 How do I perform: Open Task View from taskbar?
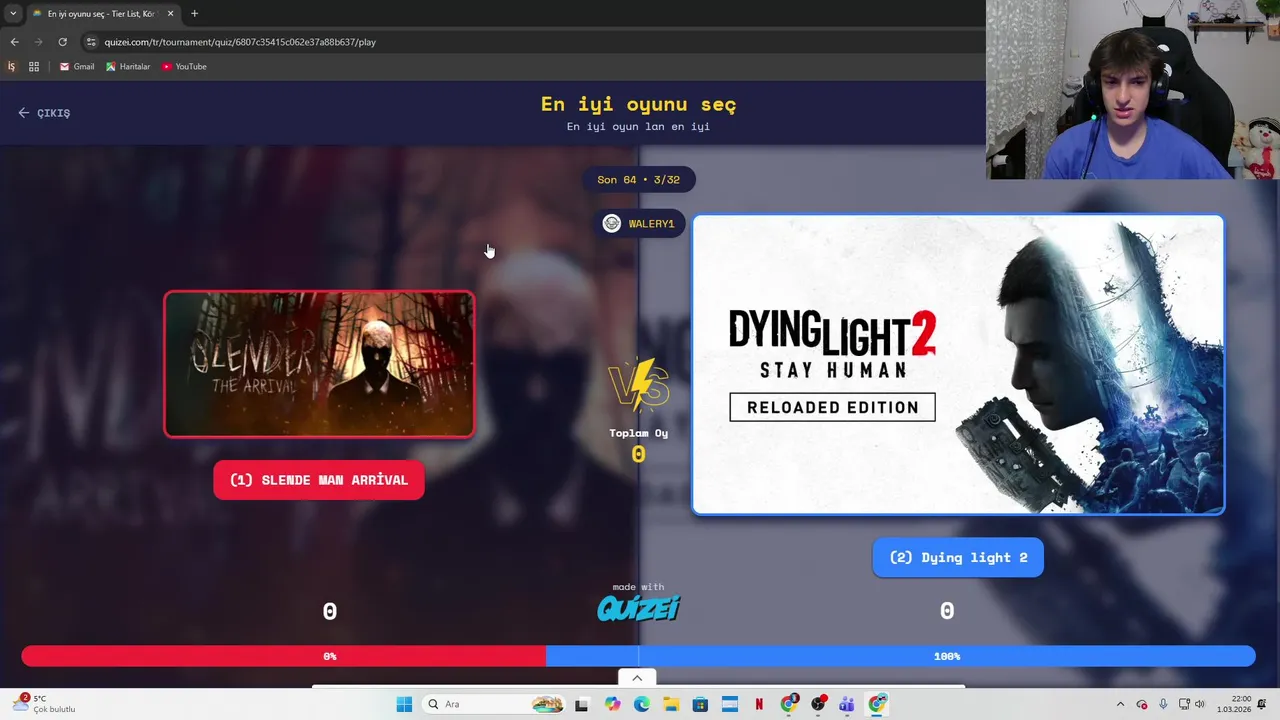point(581,704)
